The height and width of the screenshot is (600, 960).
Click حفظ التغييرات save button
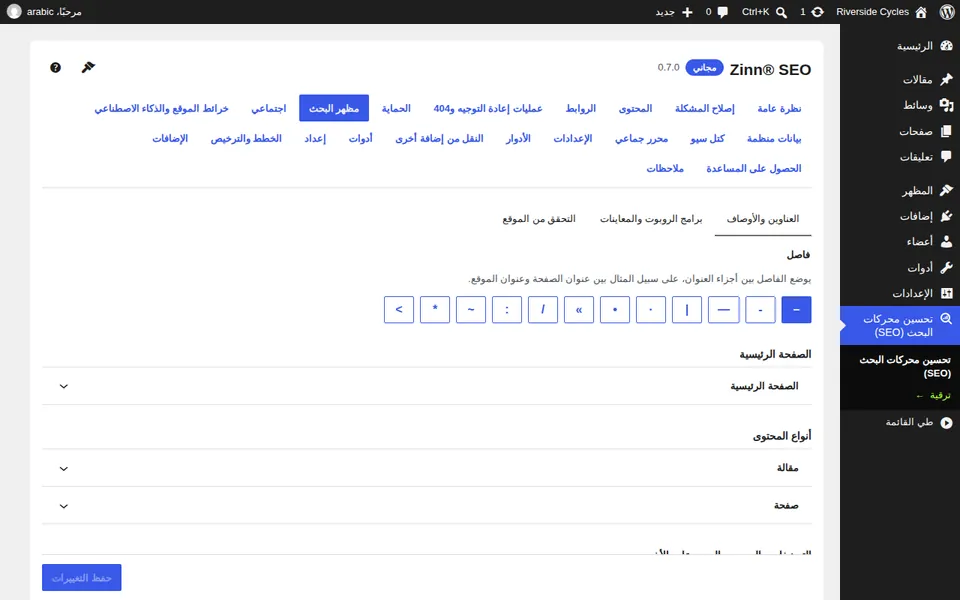click(x=81, y=578)
